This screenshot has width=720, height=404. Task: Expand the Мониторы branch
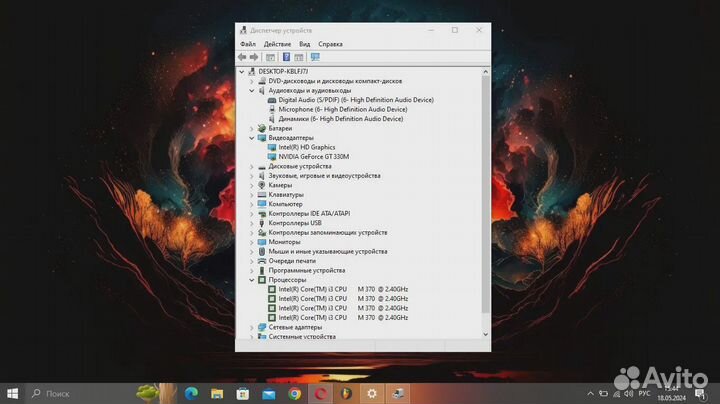252,242
